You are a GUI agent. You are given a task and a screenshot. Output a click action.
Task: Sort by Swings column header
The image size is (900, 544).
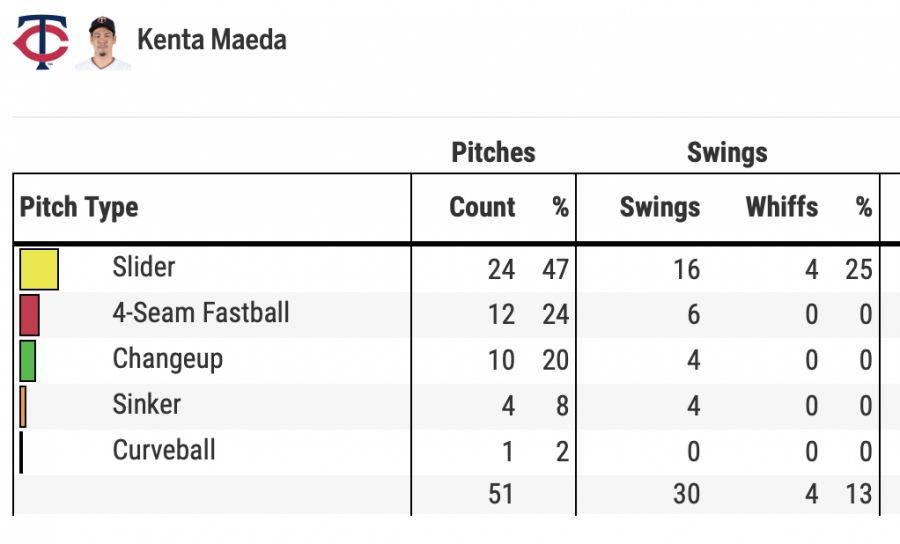659,207
